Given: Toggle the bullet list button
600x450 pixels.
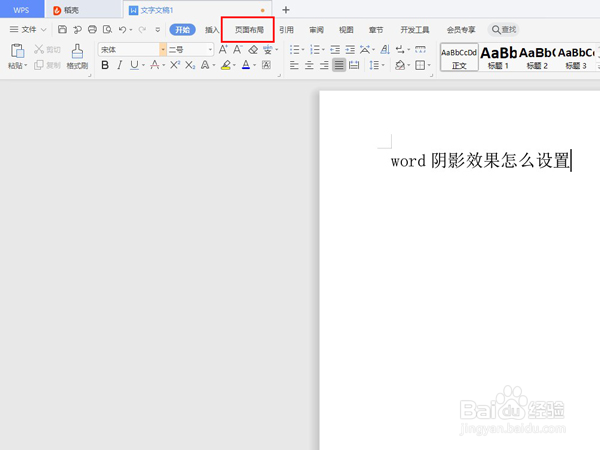Looking at the screenshot, I should tap(294, 49).
